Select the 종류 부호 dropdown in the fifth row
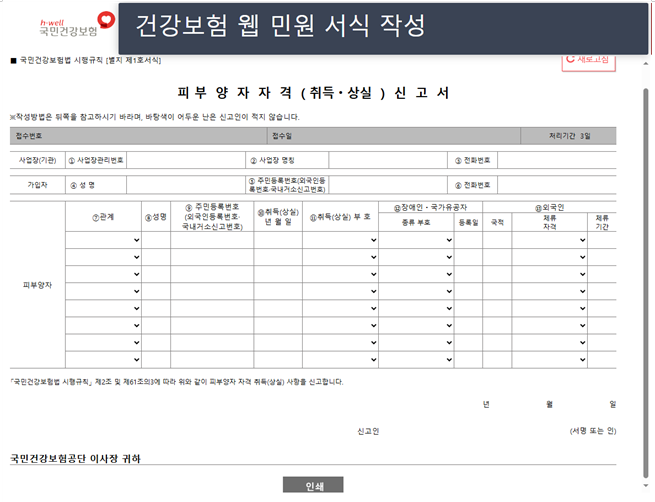This screenshot has width=655, height=502. 416,309
